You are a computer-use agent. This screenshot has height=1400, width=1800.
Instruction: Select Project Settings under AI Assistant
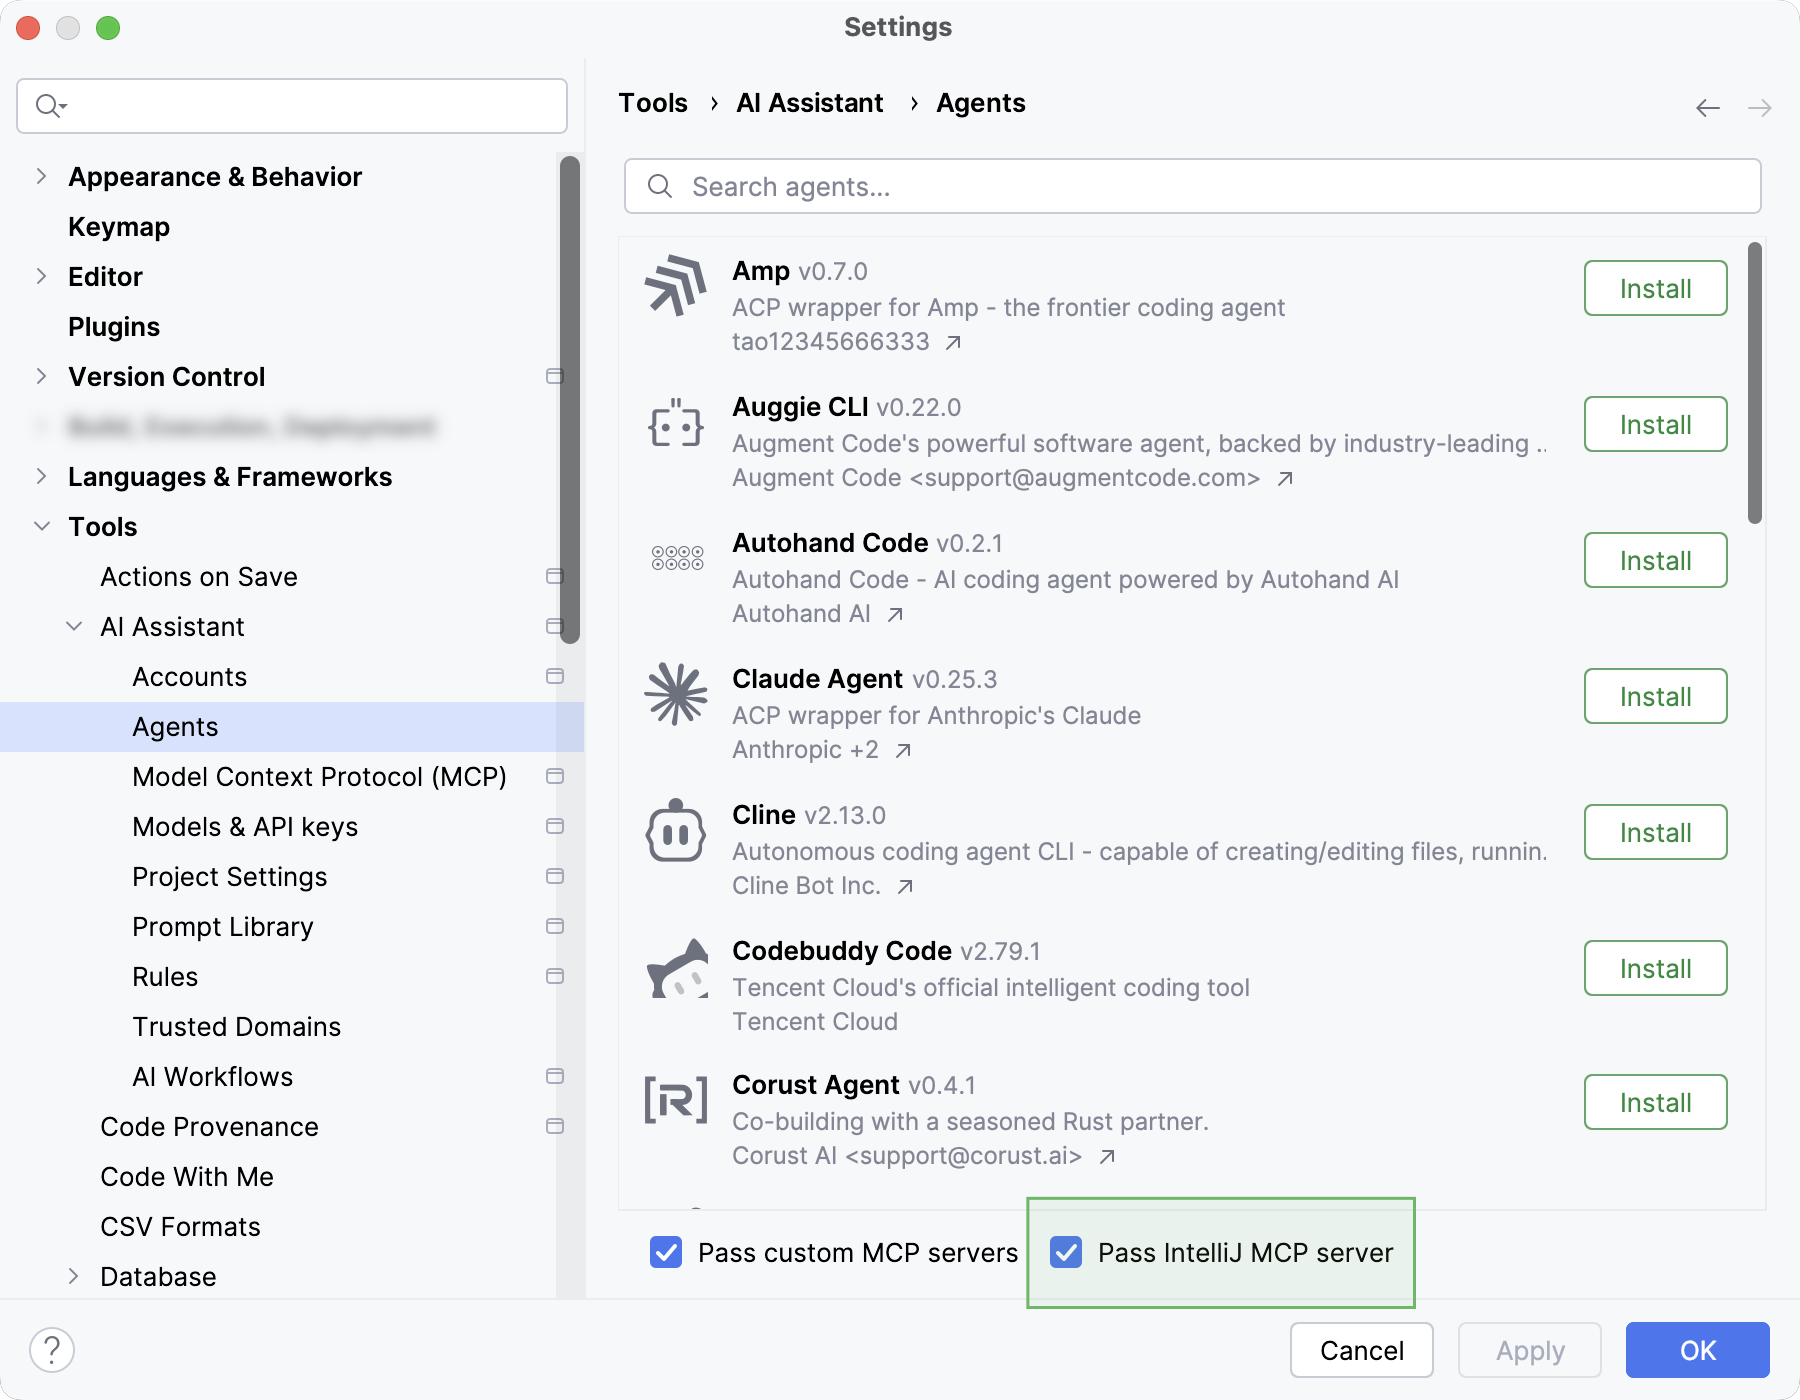coord(230,877)
